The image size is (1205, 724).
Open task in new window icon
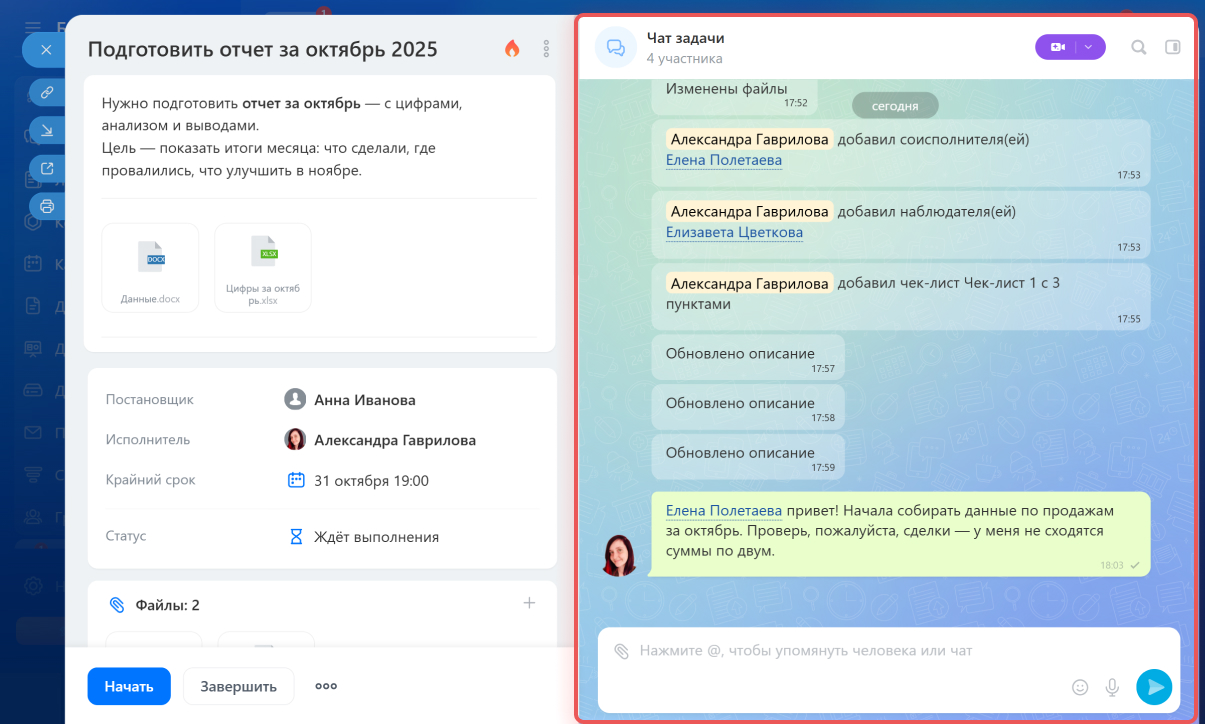click(x=46, y=169)
